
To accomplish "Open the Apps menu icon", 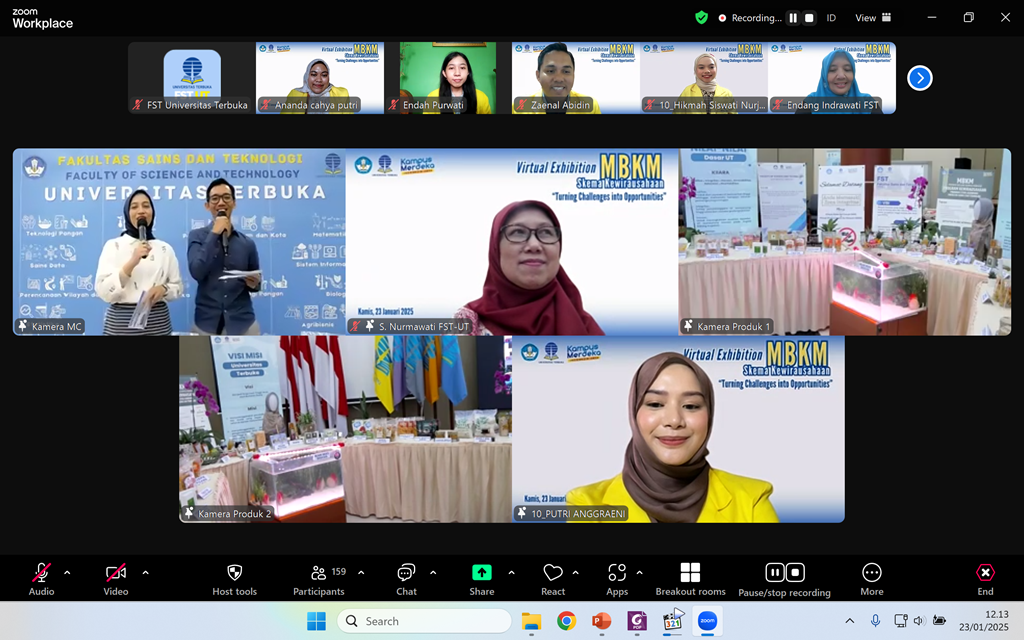I will pyautogui.click(x=617, y=573).
